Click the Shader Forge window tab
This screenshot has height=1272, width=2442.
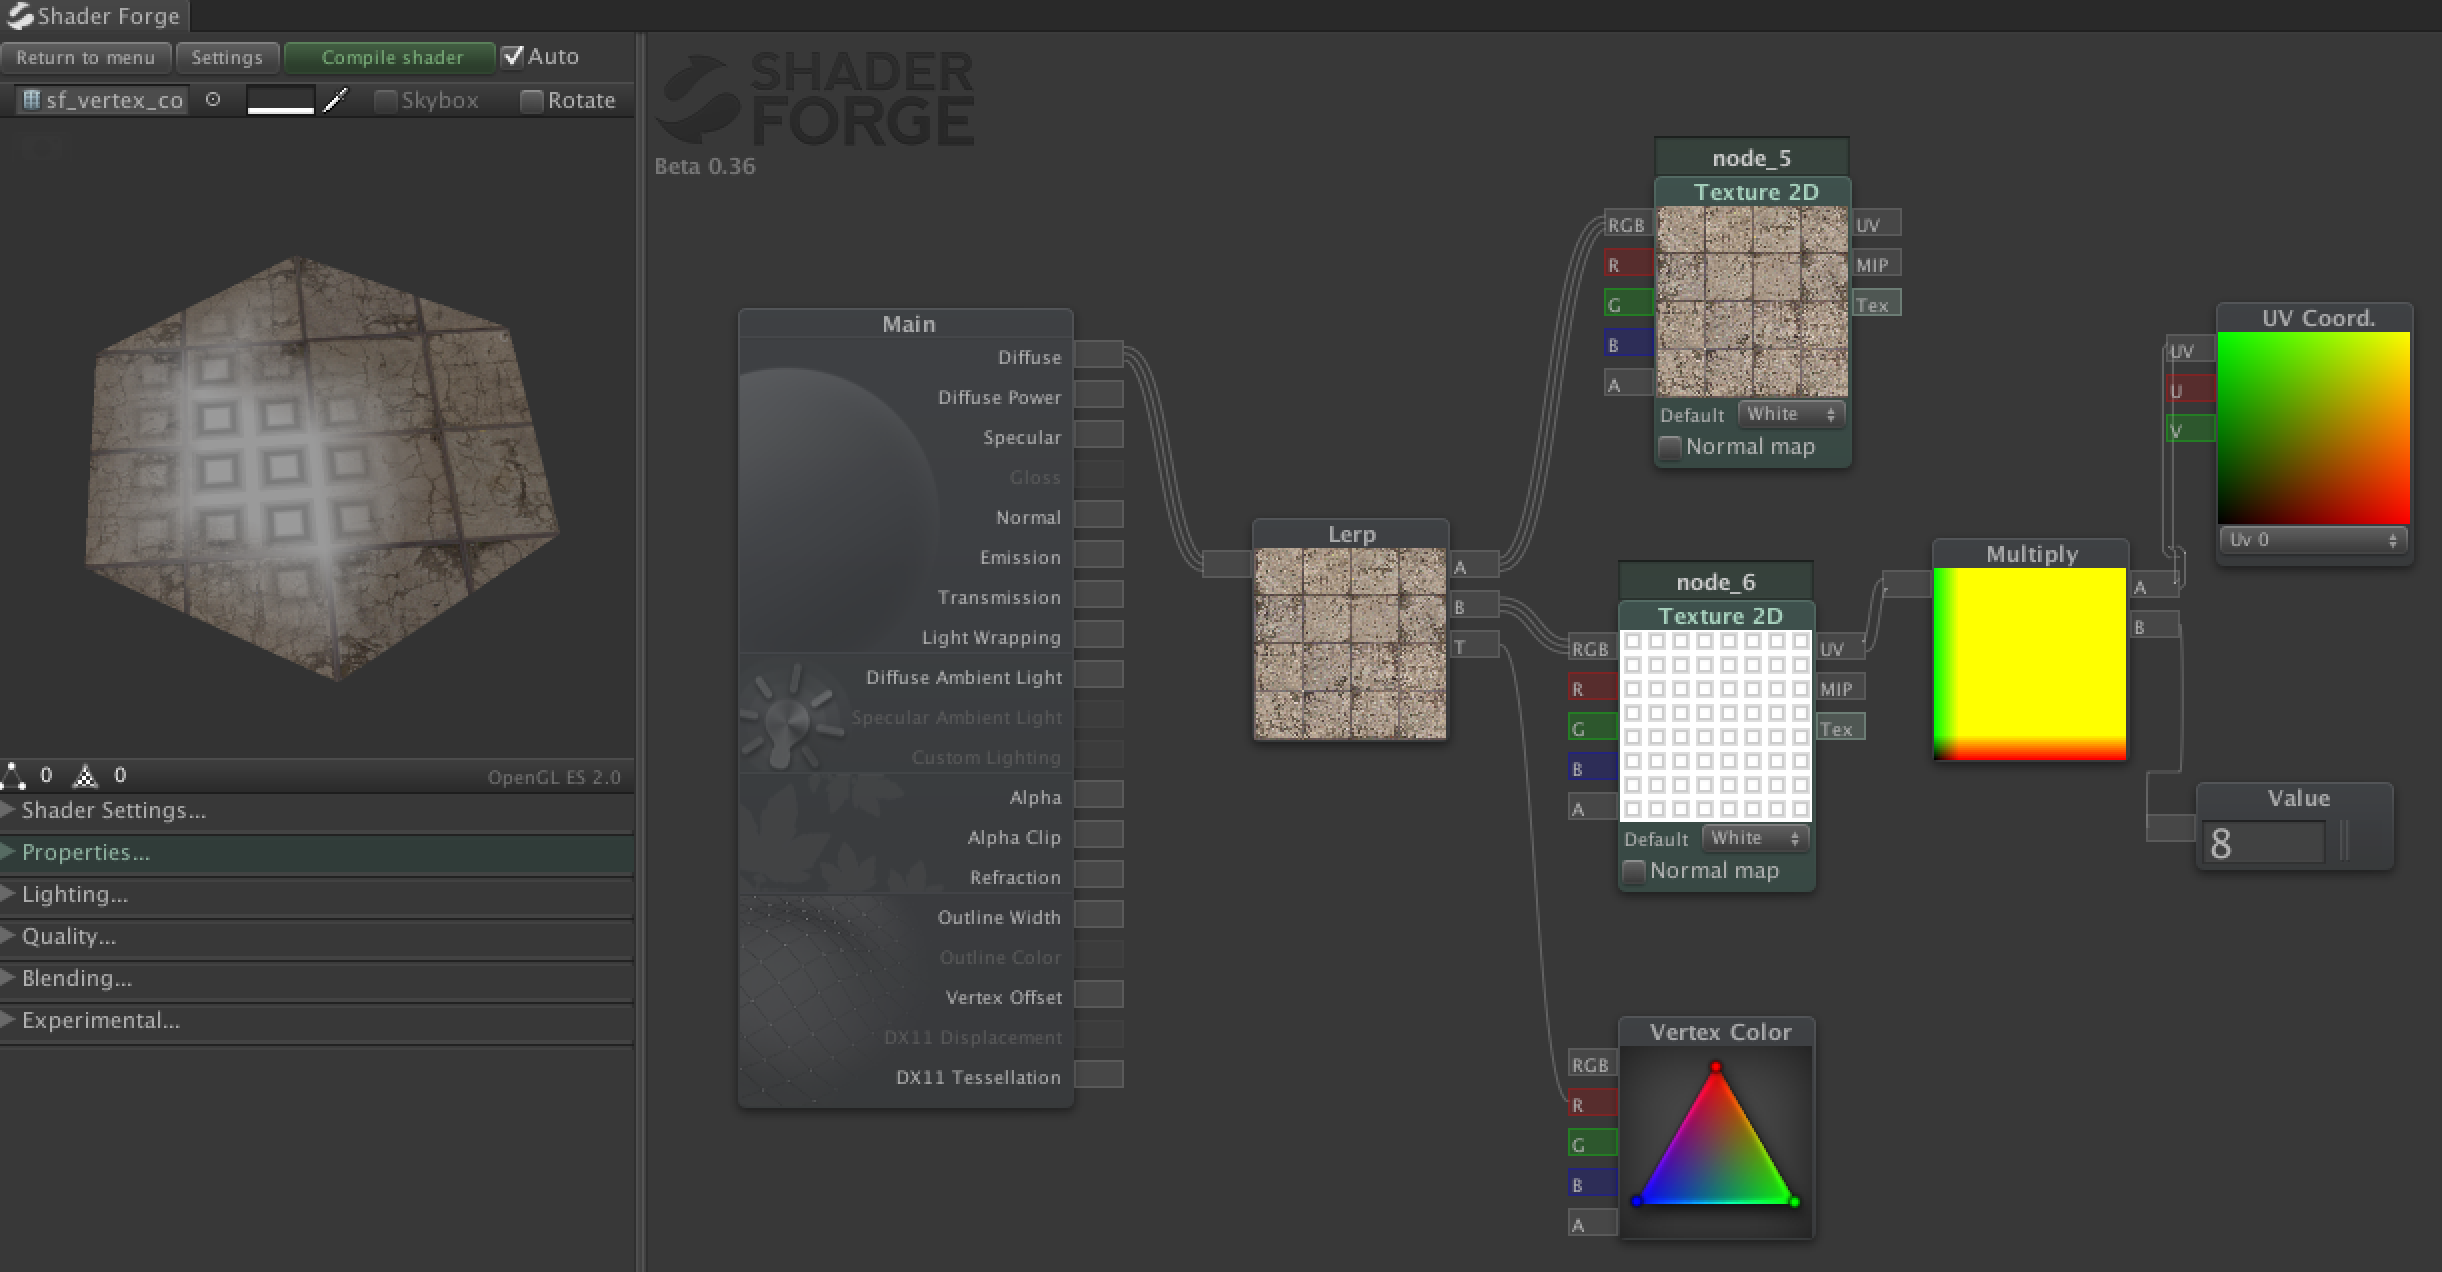(94, 16)
